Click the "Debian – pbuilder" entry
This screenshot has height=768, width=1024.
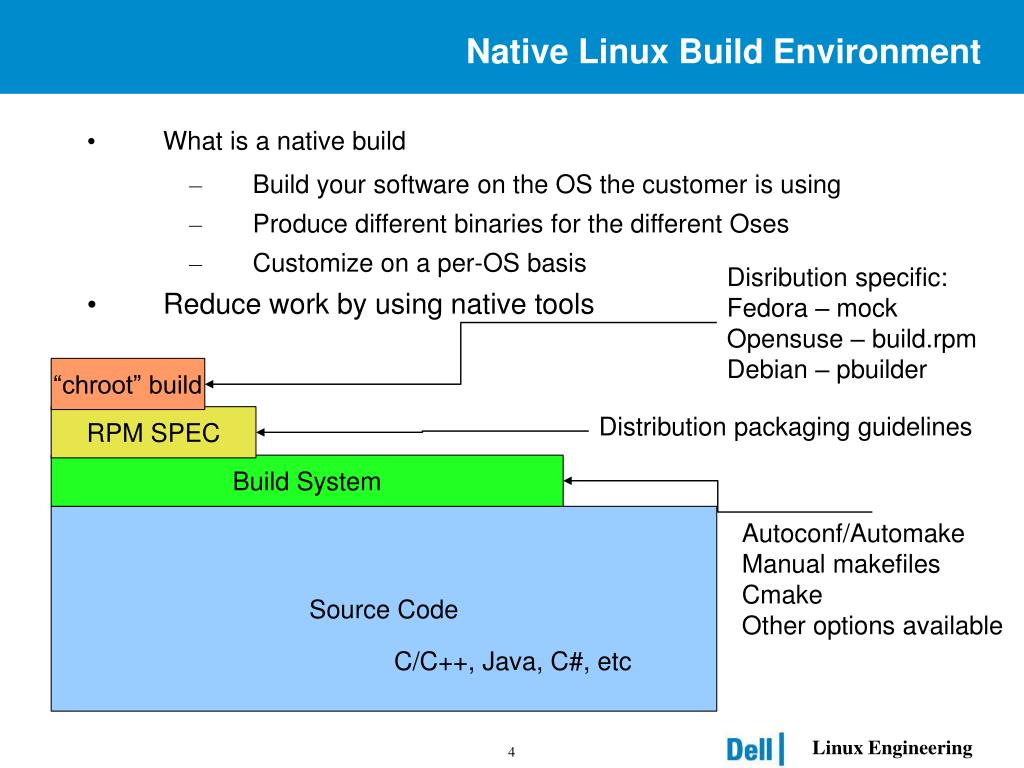point(826,370)
